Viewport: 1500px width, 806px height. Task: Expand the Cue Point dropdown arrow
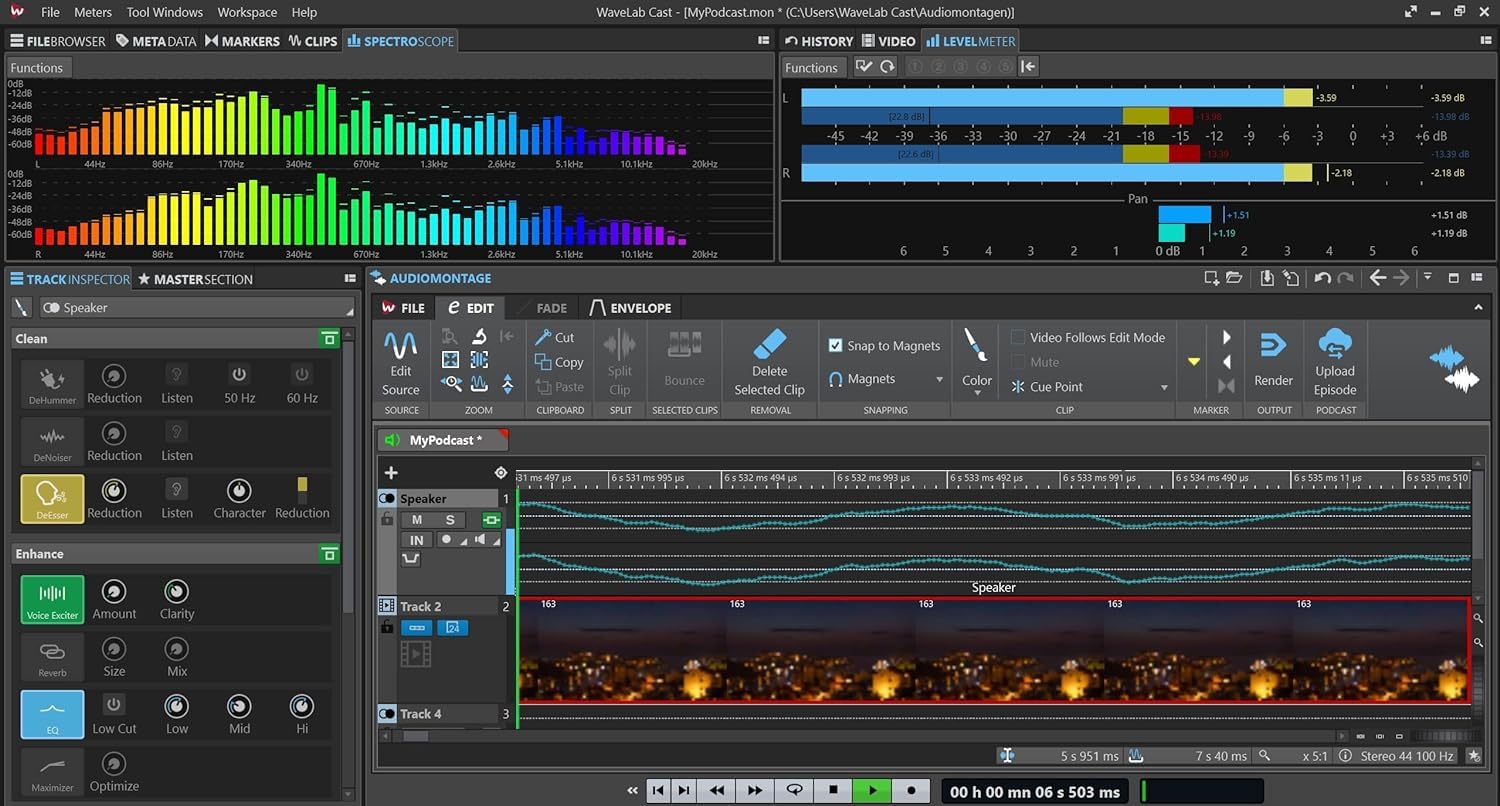(x=1164, y=388)
